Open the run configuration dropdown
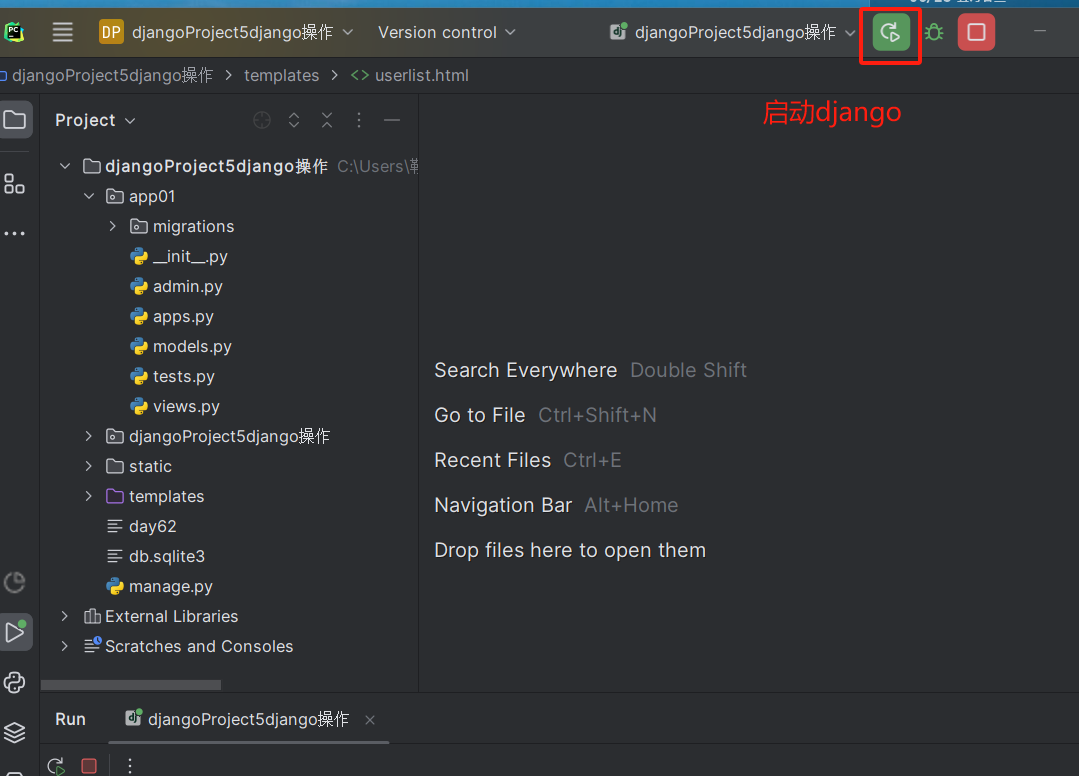Screen dimensions: 1079x776 pyautogui.click(x=732, y=32)
